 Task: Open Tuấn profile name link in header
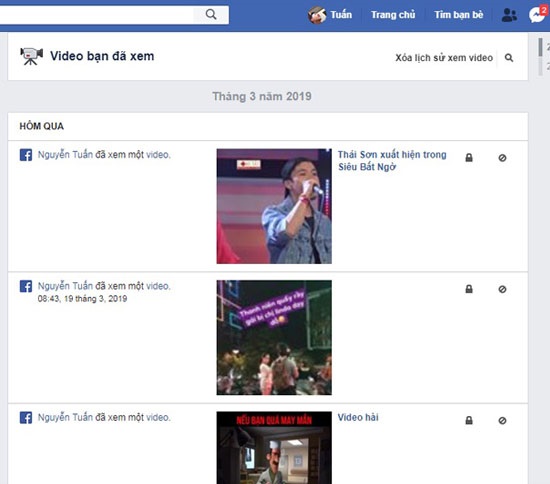[x=341, y=15]
